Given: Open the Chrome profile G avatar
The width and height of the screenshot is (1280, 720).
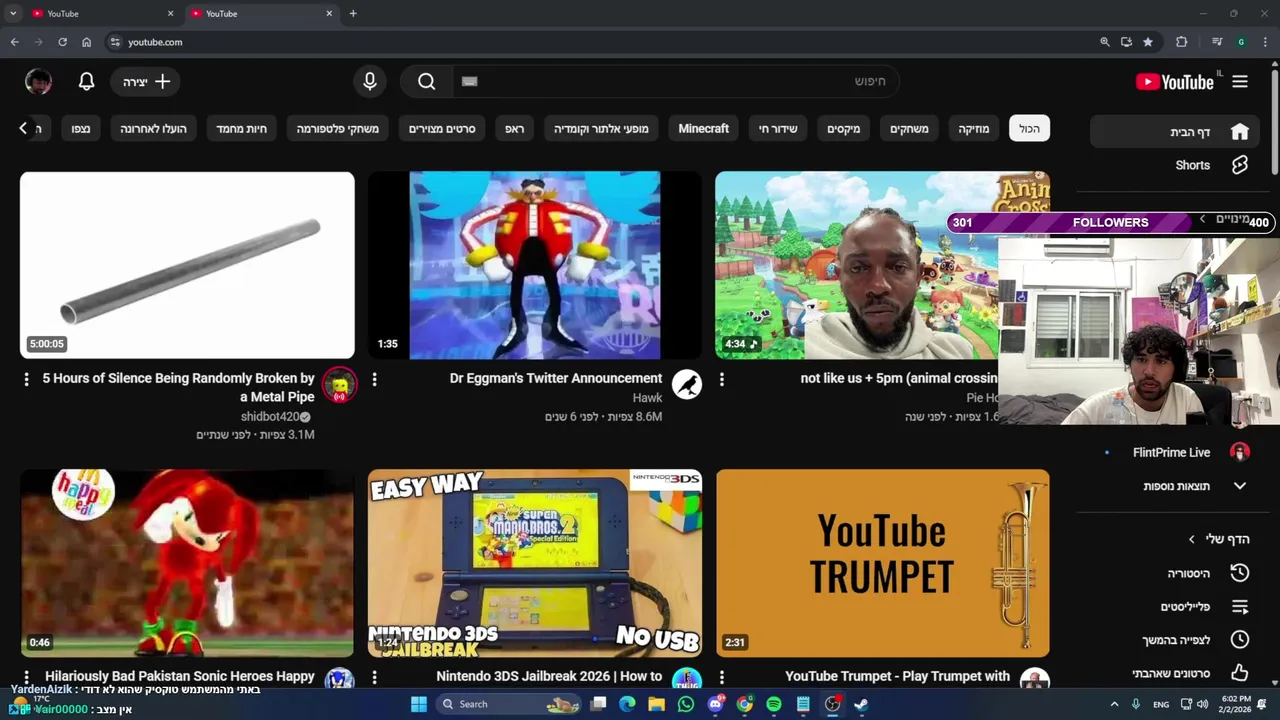Looking at the screenshot, I should 1241,42.
